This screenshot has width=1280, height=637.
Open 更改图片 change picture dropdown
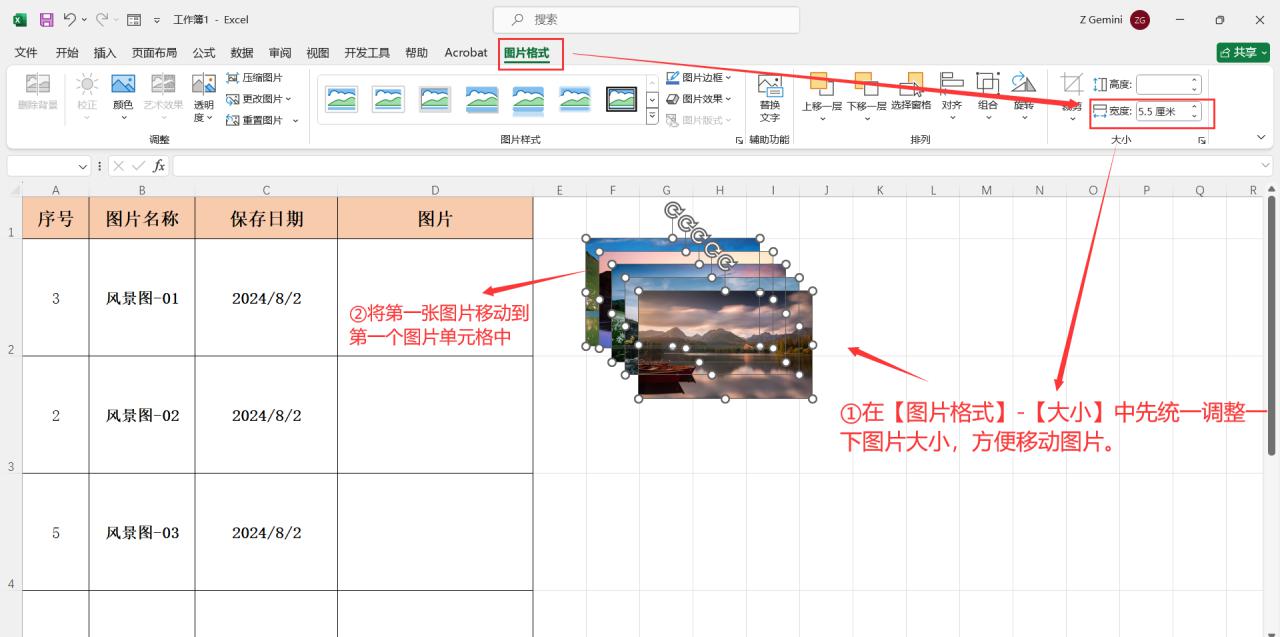point(259,99)
